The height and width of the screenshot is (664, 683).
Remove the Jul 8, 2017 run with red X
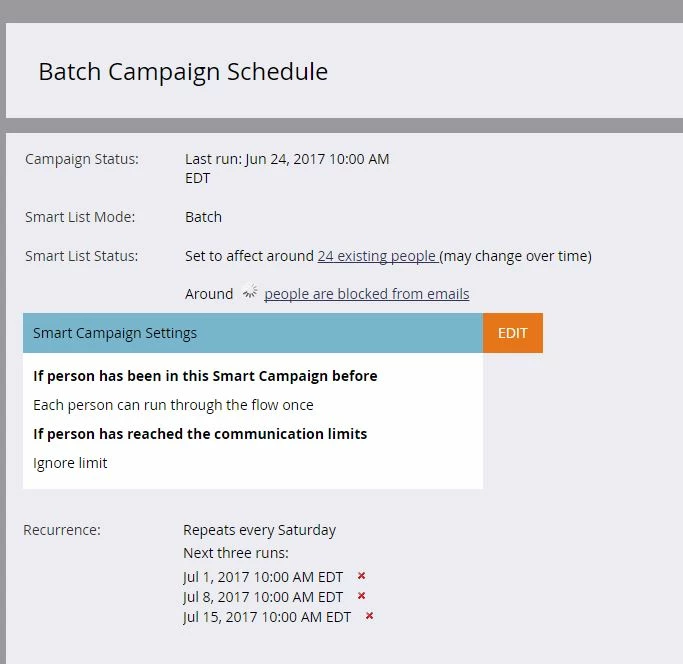pyautogui.click(x=361, y=596)
